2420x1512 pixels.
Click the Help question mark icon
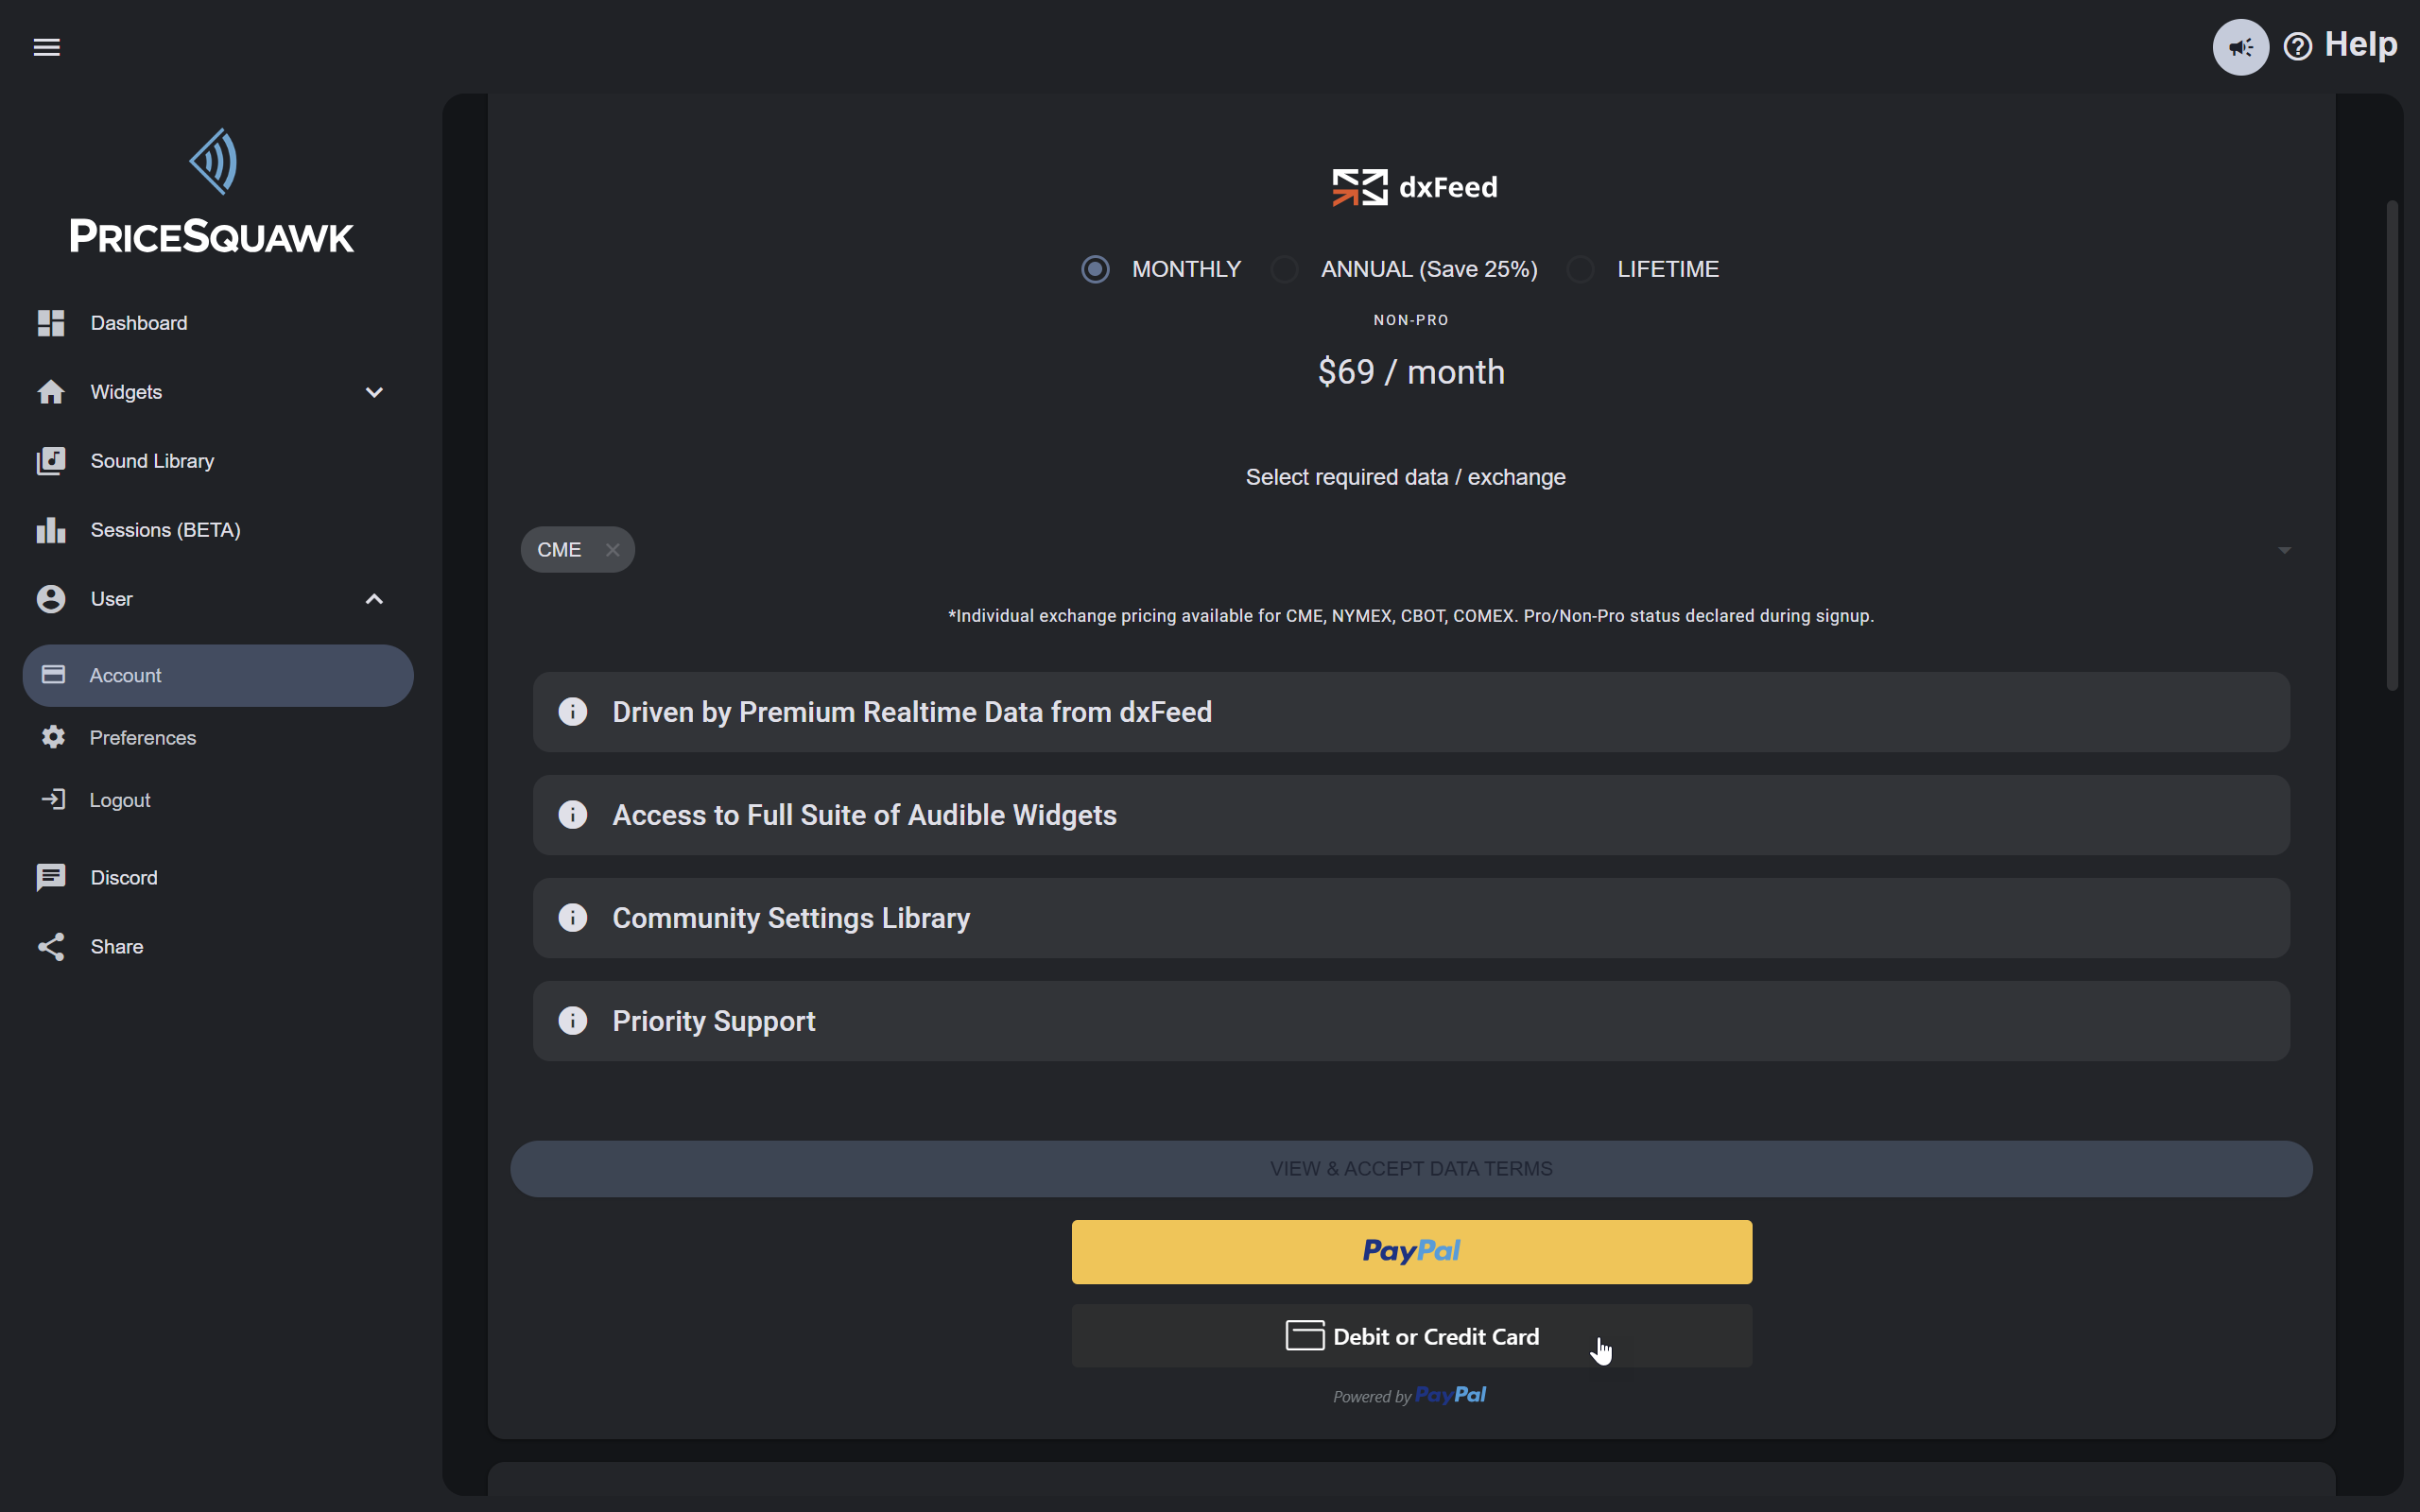coord(2297,47)
